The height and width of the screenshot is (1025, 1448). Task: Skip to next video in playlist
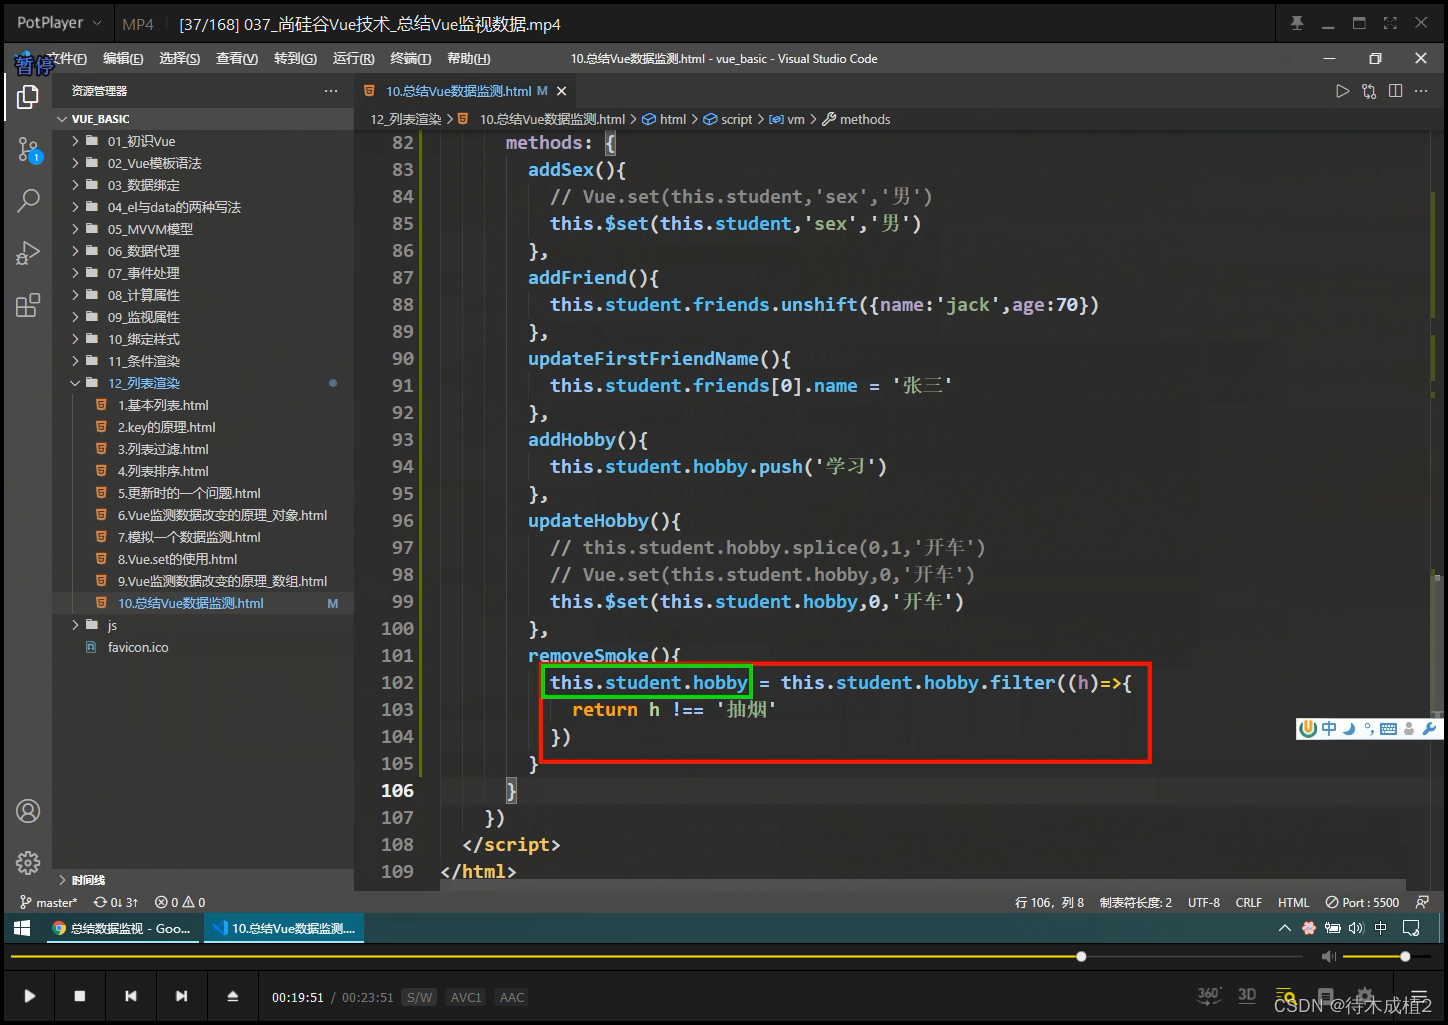point(181,996)
